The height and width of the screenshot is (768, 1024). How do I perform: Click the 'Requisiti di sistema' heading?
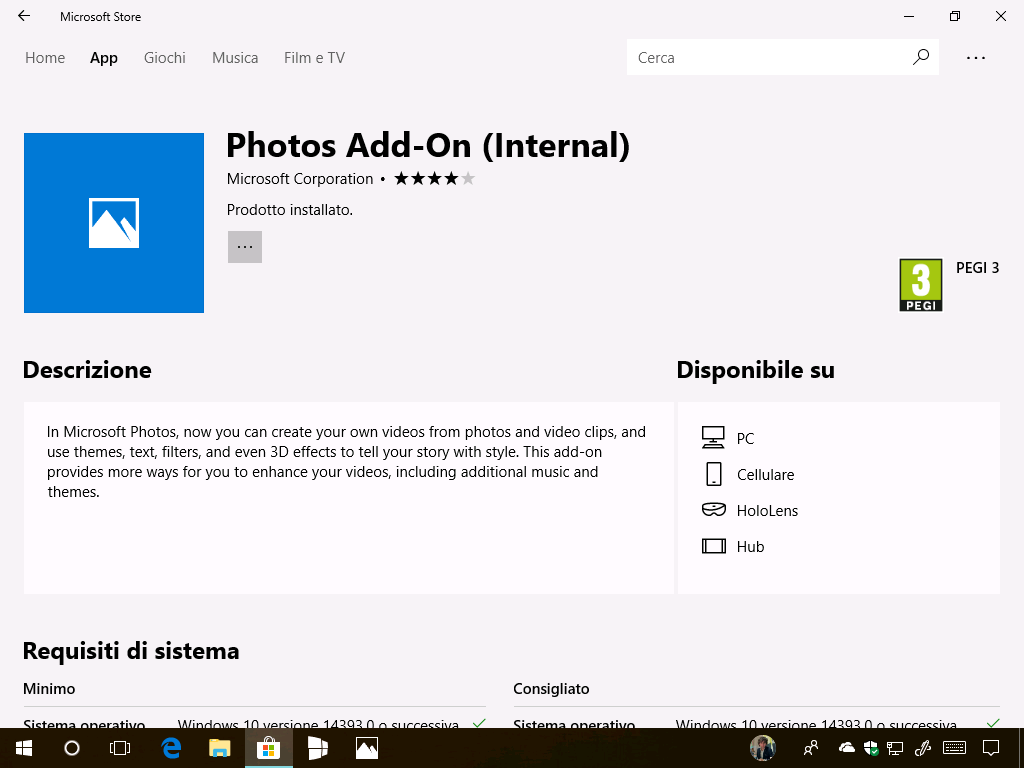click(131, 651)
